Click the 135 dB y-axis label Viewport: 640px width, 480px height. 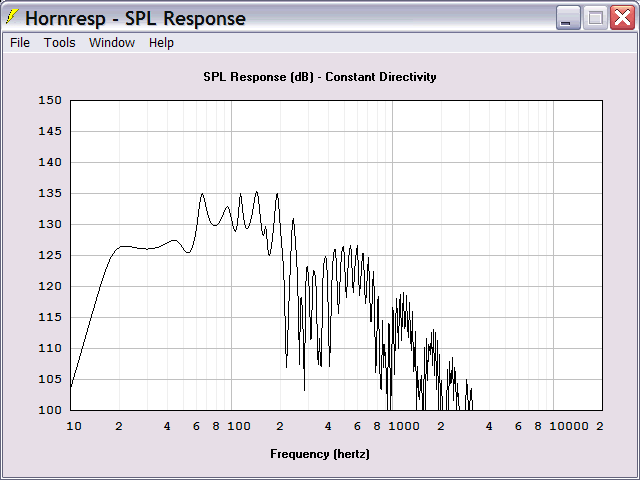tap(50, 193)
